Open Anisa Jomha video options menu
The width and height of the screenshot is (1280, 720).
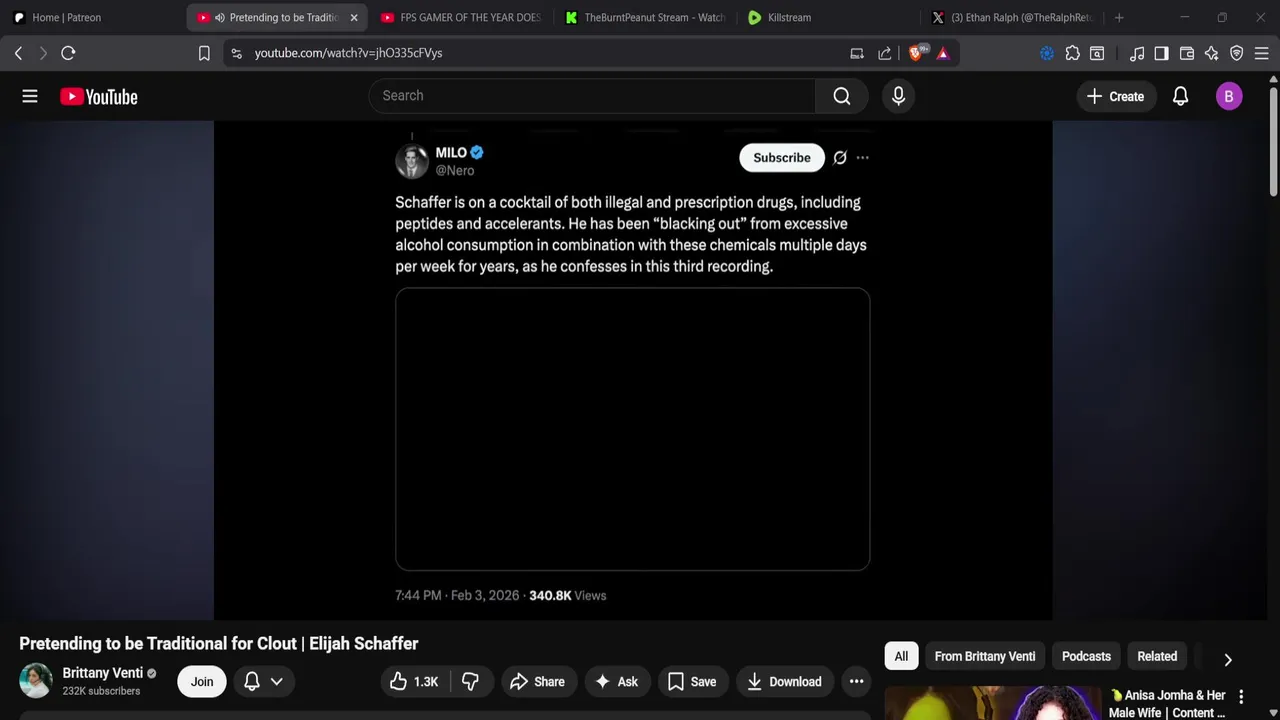coord(1241,697)
